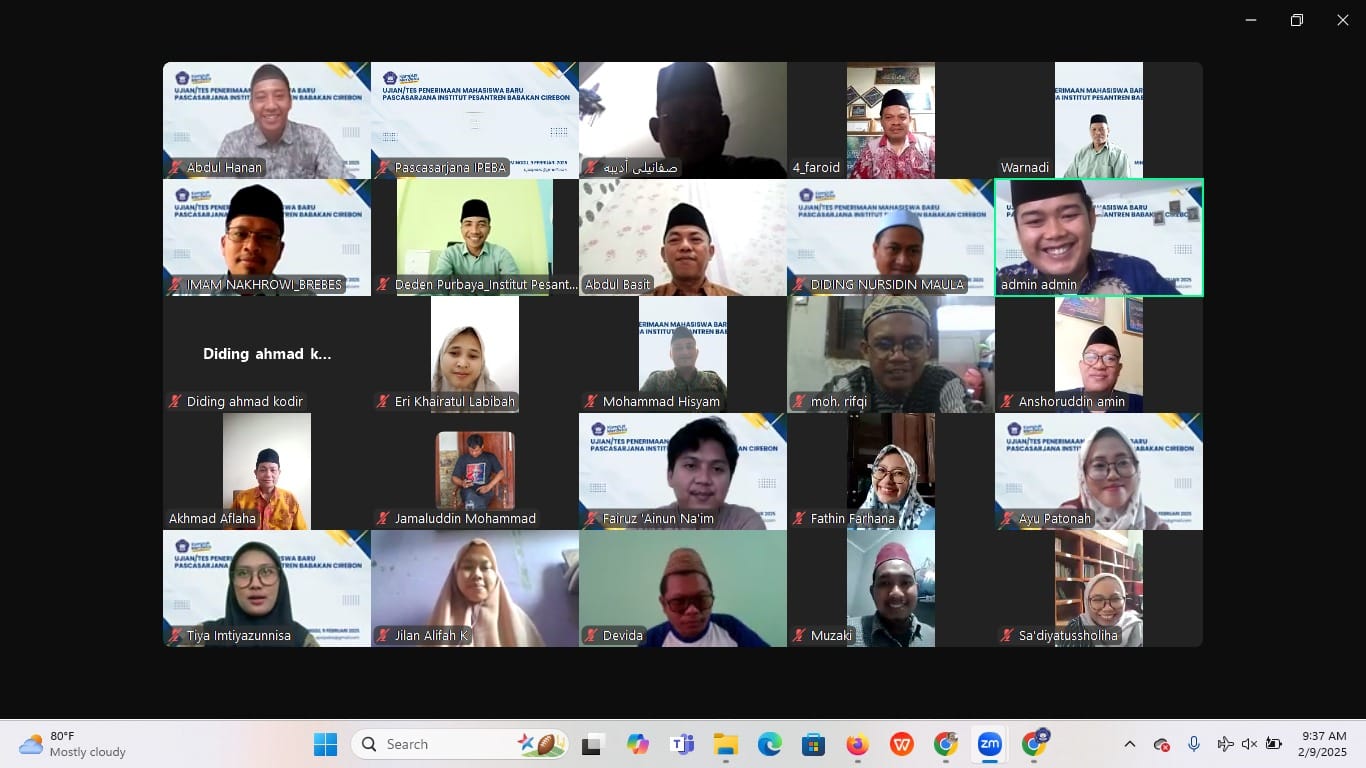This screenshot has width=1366, height=768.
Task: Open Copilot app in taskbar
Action: pyautogui.click(x=637, y=744)
